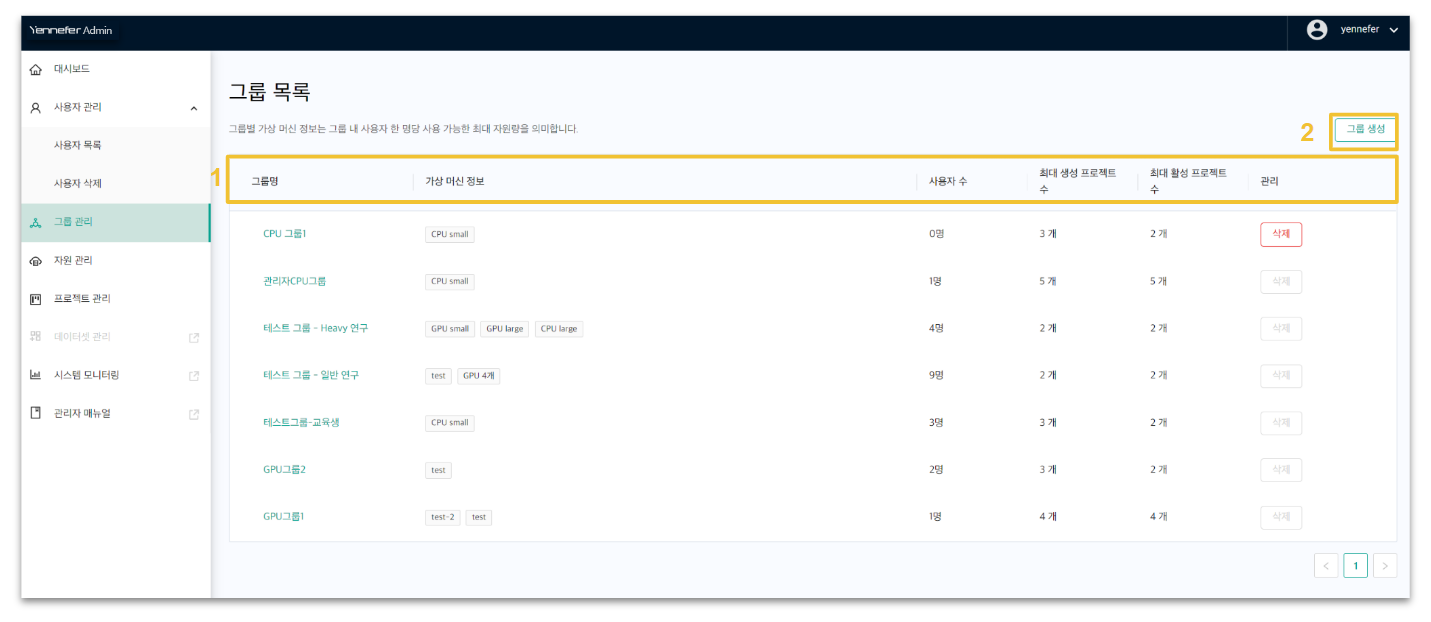
Task: Go to previous page arrow in pagination
Action: tap(1326, 566)
